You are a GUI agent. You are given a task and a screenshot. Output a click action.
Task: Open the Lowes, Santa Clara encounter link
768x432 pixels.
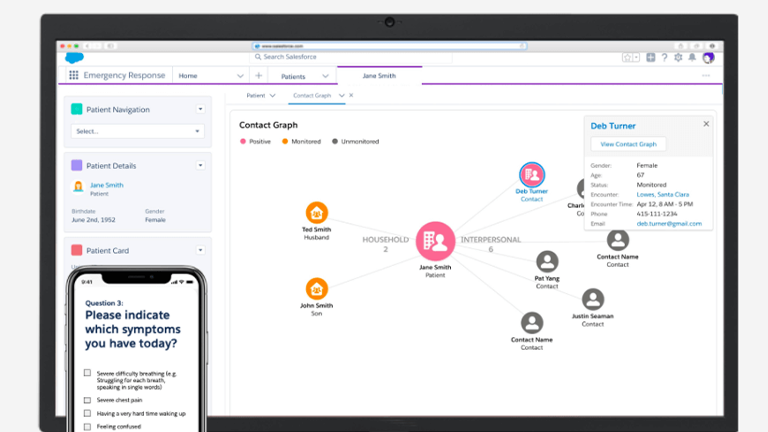(x=663, y=194)
